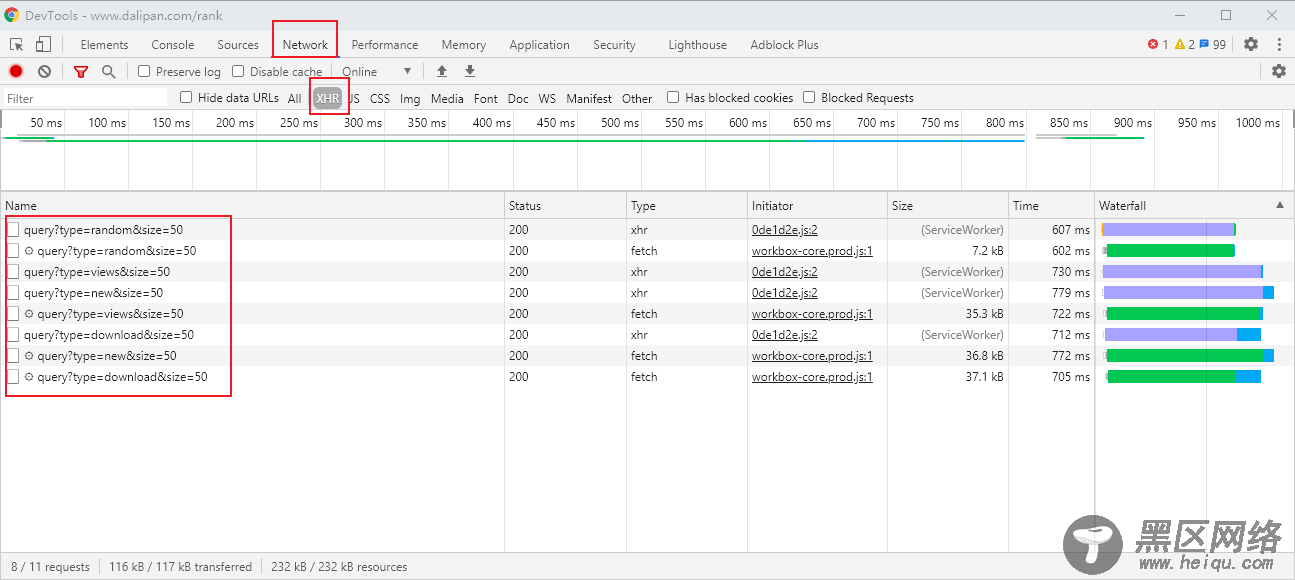Go to the Memory tab
Image resolution: width=1295 pixels, height=580 pixels.
click(x=464, y=44)
